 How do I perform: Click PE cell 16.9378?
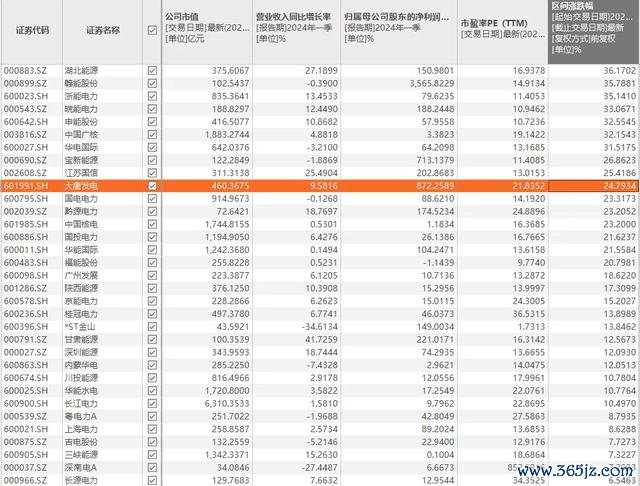point(529,71)
